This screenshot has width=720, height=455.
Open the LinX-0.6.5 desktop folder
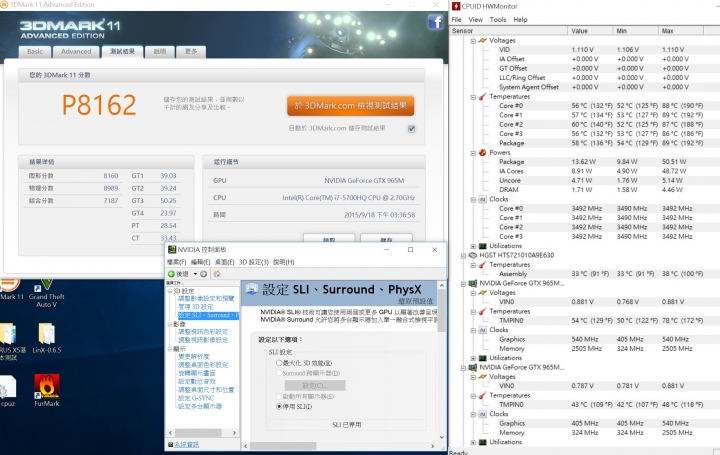(46, 338)
